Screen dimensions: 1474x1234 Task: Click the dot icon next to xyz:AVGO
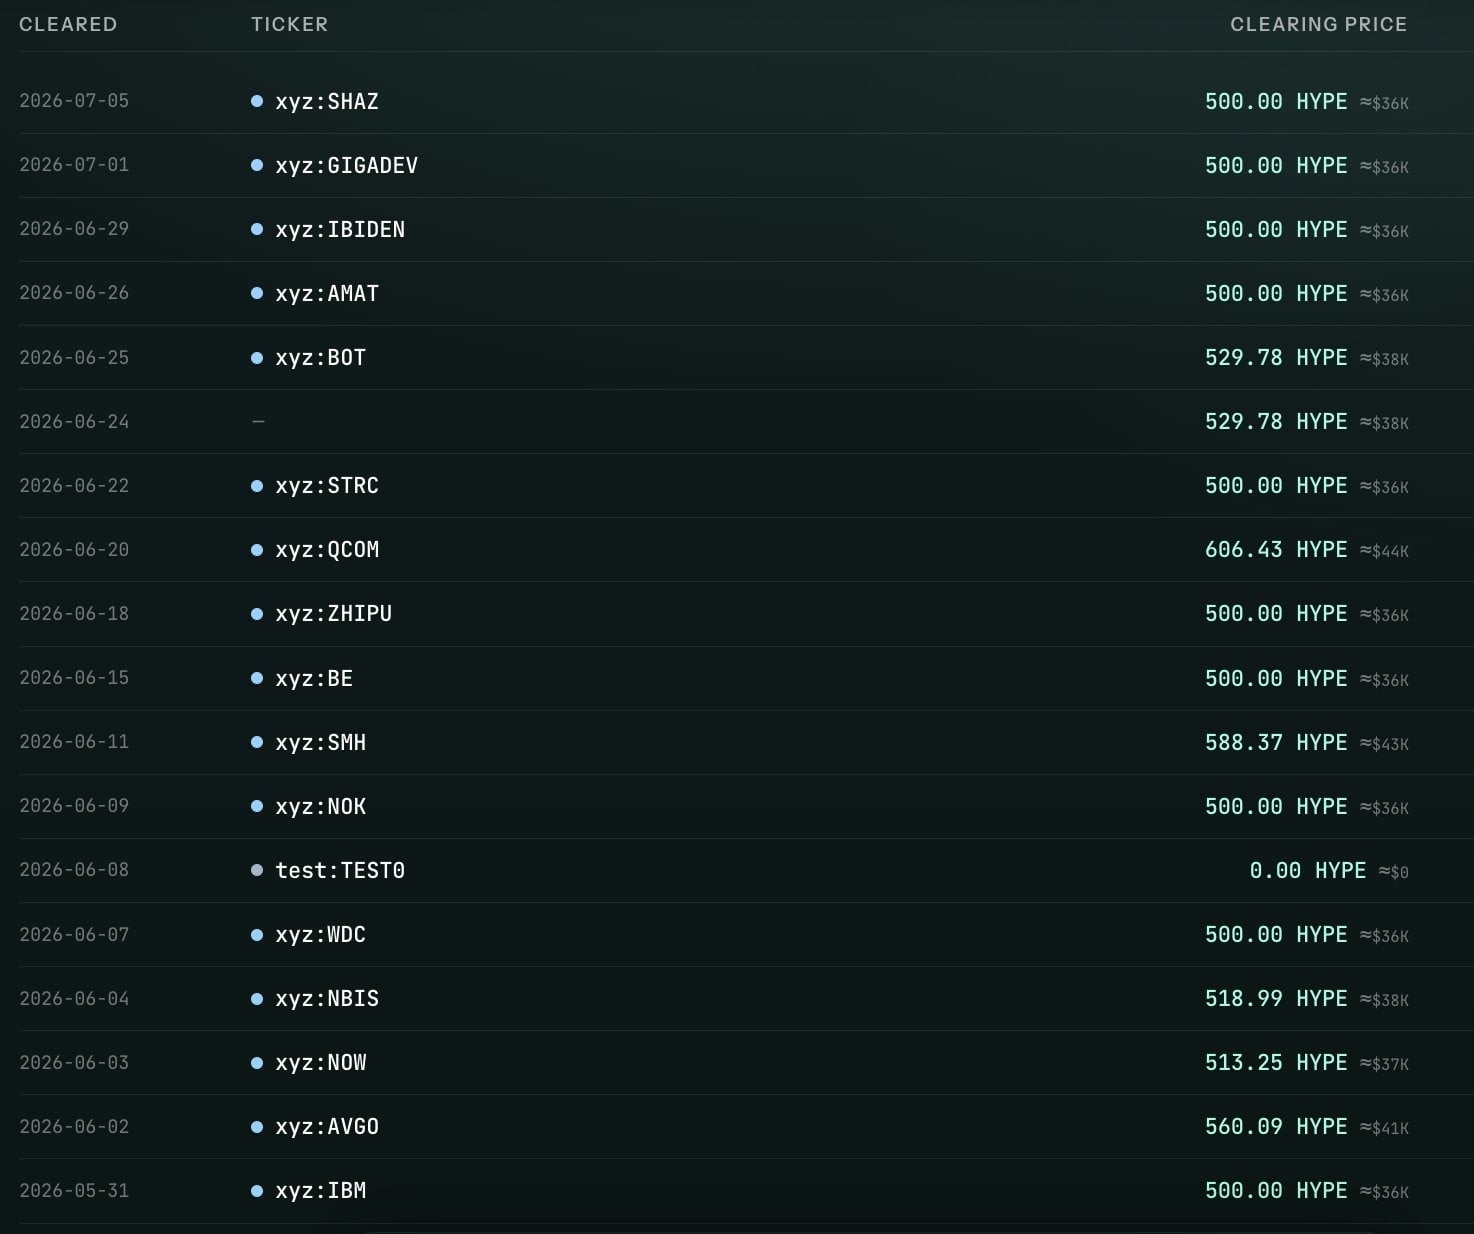pyautogui.click(x=257, y=1127)
